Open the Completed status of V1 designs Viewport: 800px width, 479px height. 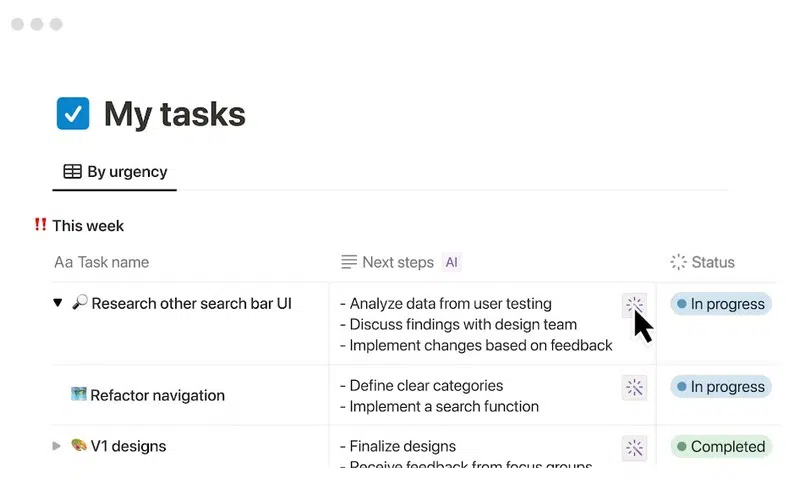pos(720,447)
